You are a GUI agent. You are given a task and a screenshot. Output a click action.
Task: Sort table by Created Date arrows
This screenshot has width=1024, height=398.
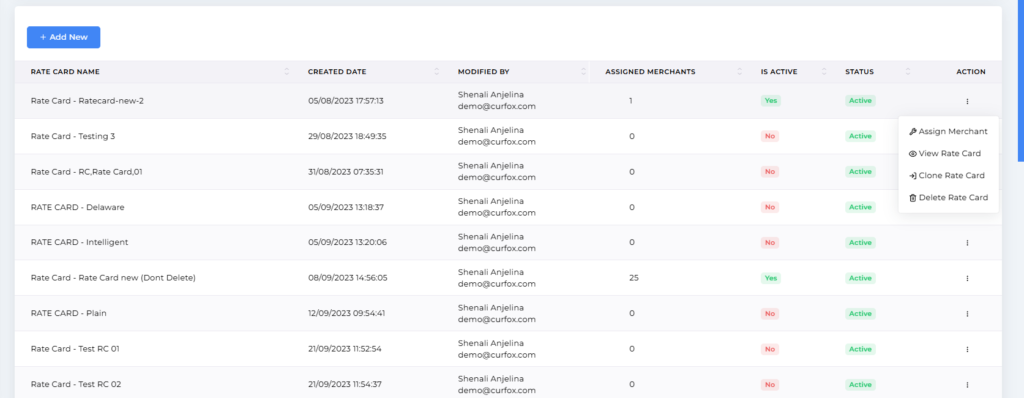[437, 72]
